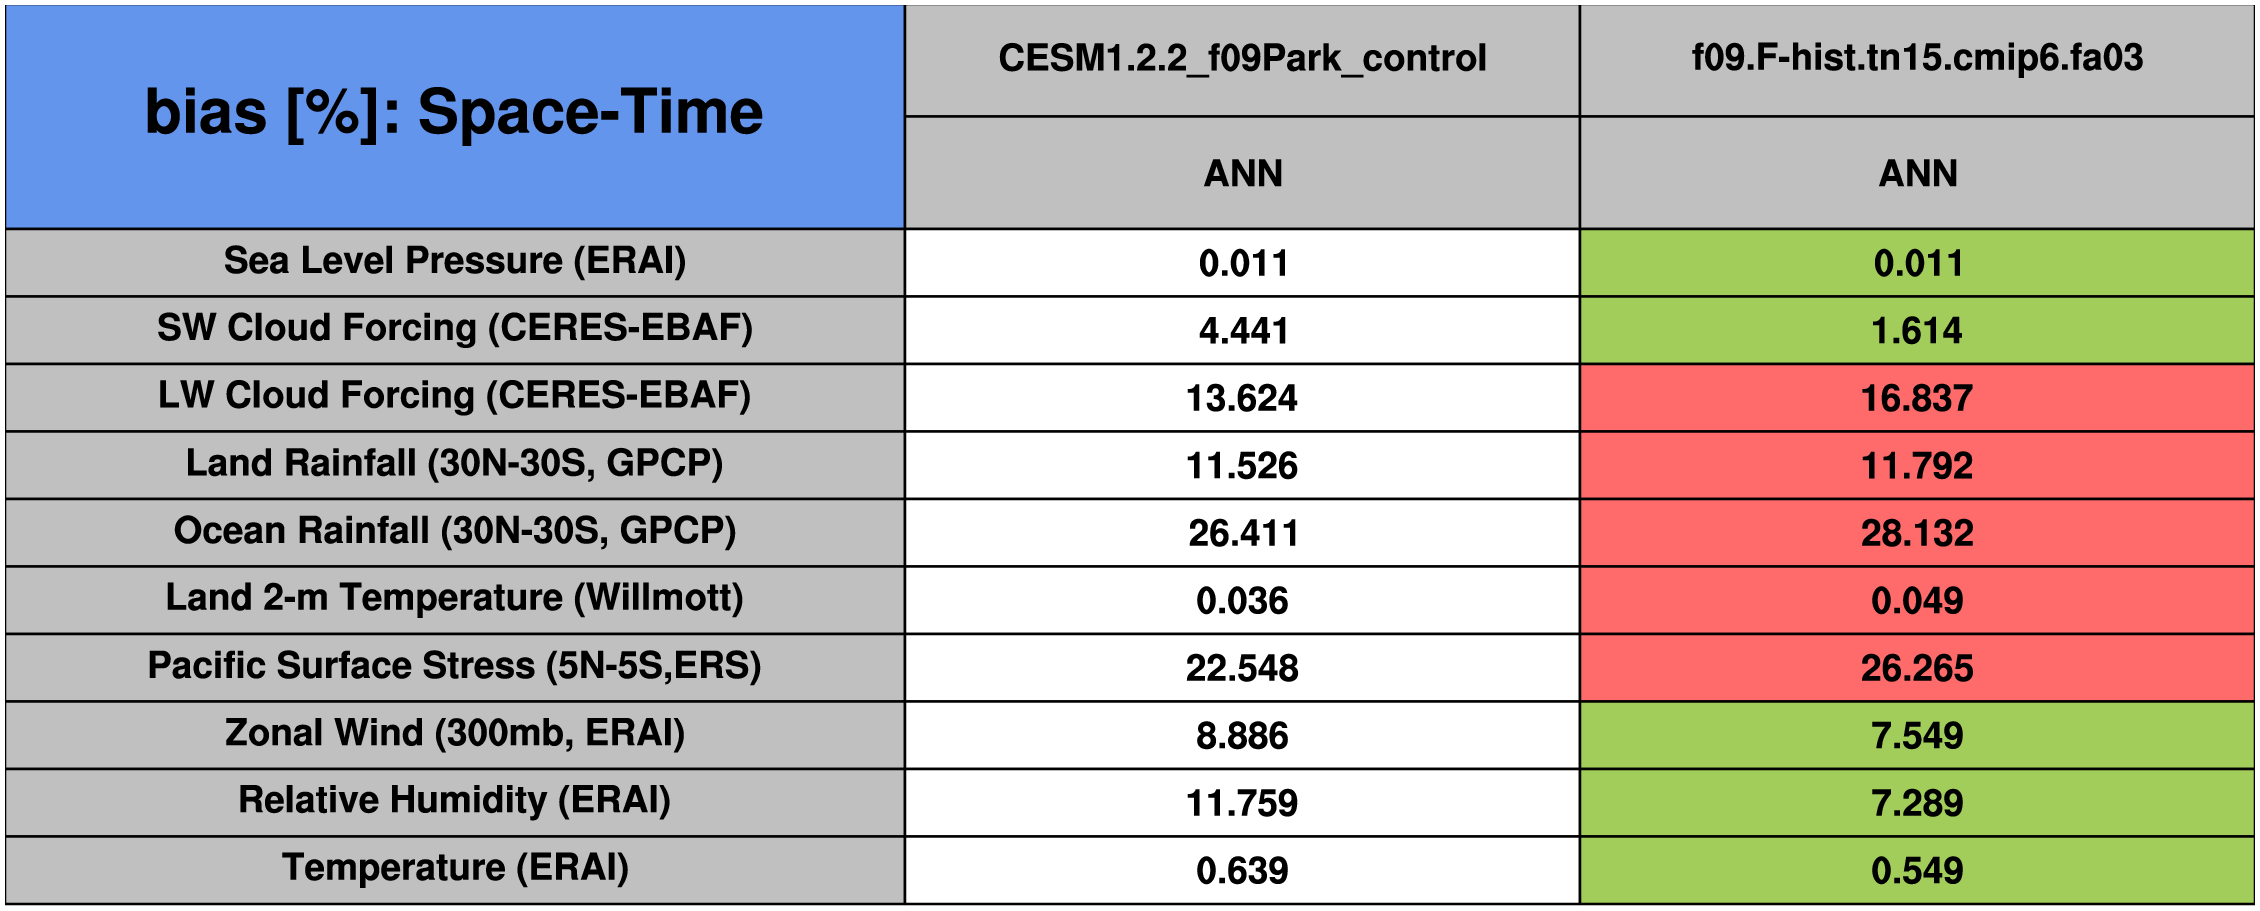
Task: Select the Pacific Surface Stress (5N-5S,ERS) label
Action: coord(455,667)
